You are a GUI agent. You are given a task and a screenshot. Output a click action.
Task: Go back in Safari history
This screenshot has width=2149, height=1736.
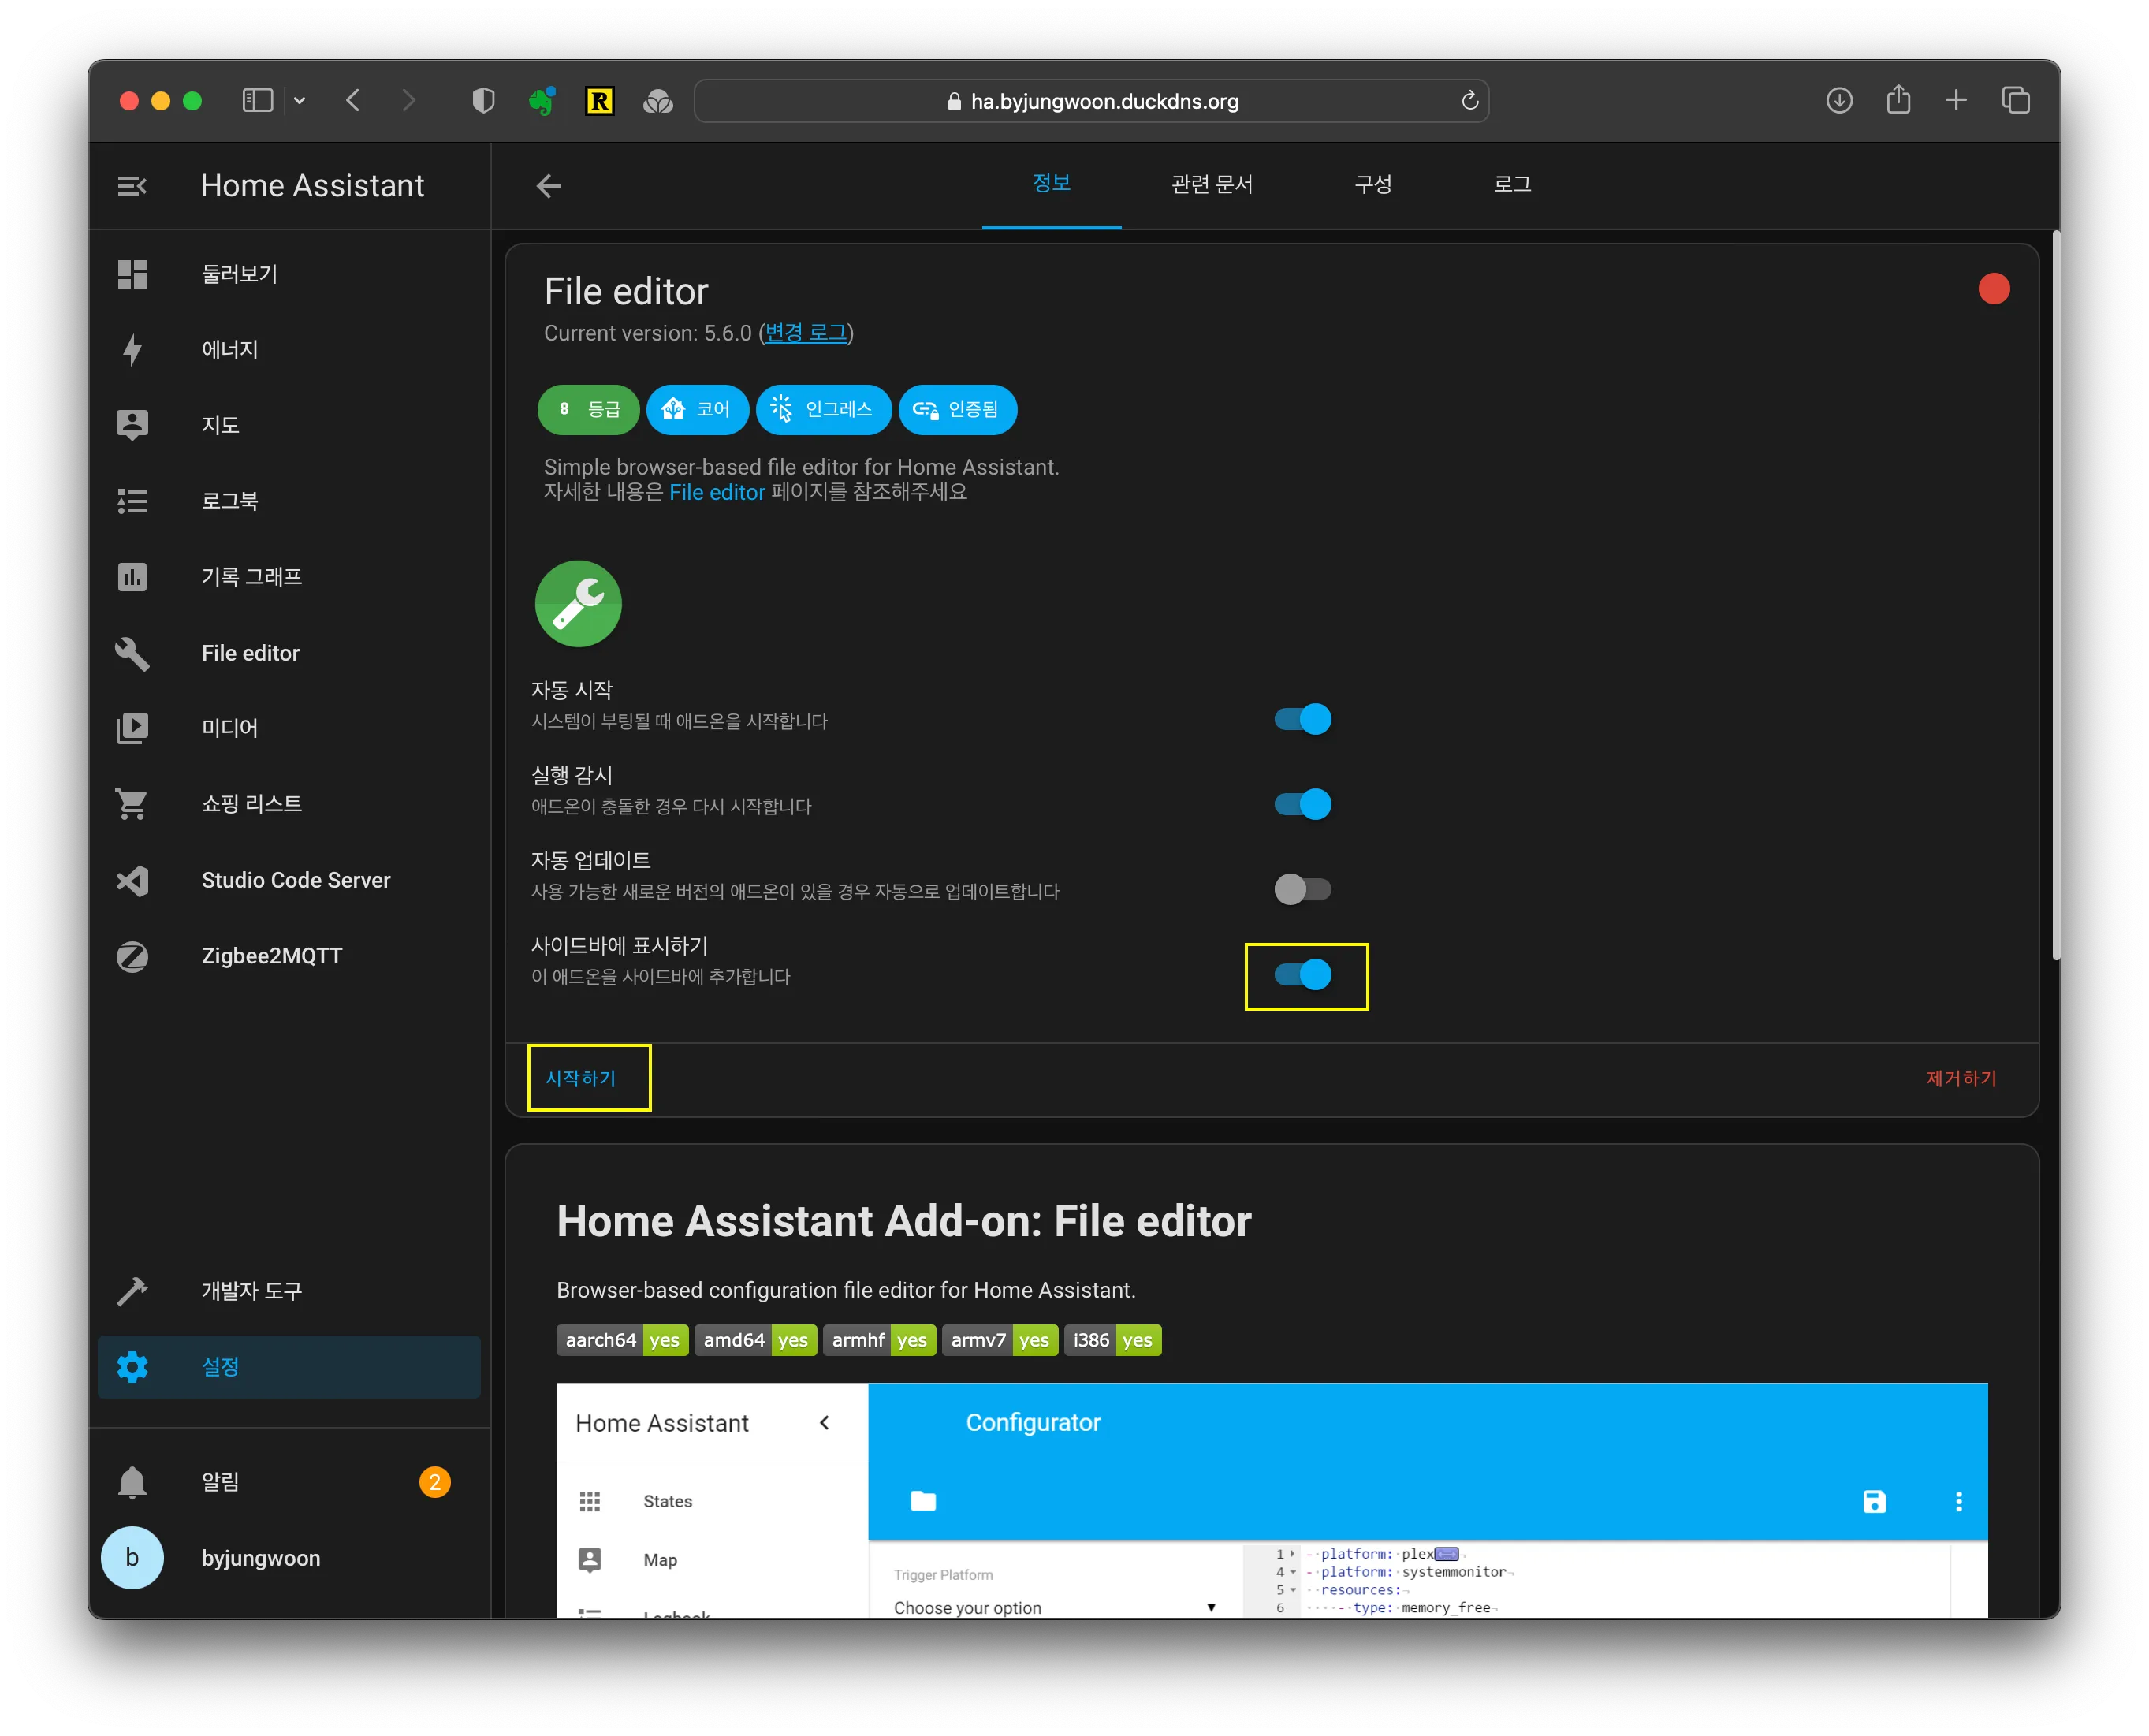point(352,101)
